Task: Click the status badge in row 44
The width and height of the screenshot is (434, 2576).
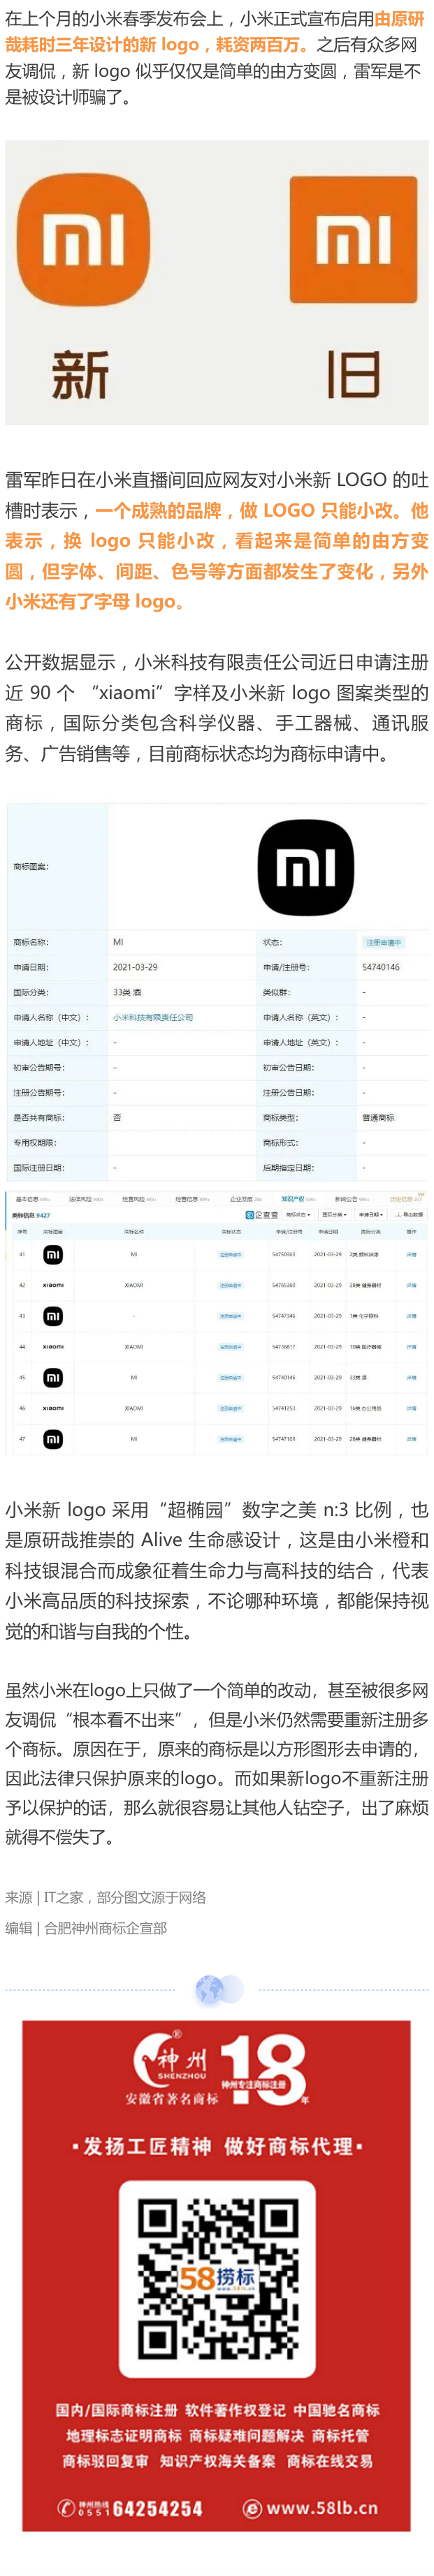Action: [x=231, y=1347]
